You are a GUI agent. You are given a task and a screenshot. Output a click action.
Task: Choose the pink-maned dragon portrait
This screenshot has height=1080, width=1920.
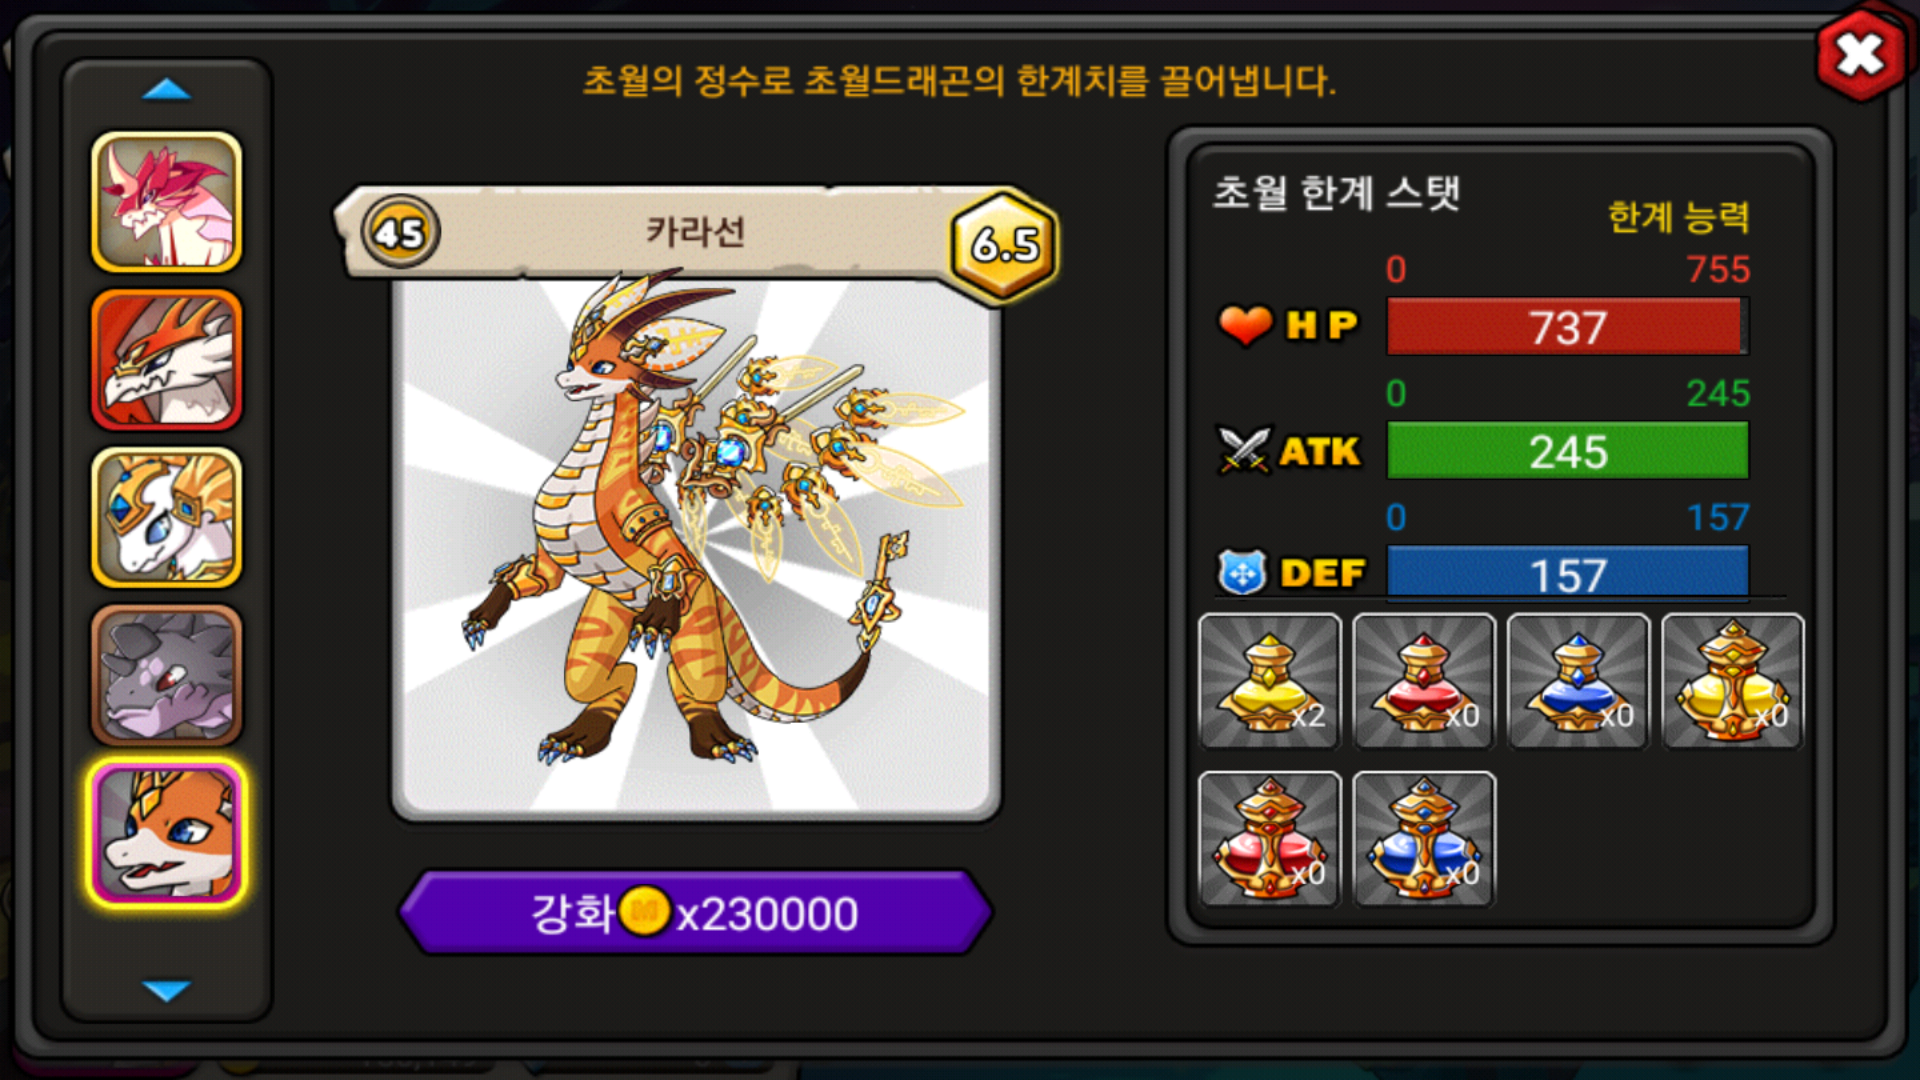[x=167, y=202]
